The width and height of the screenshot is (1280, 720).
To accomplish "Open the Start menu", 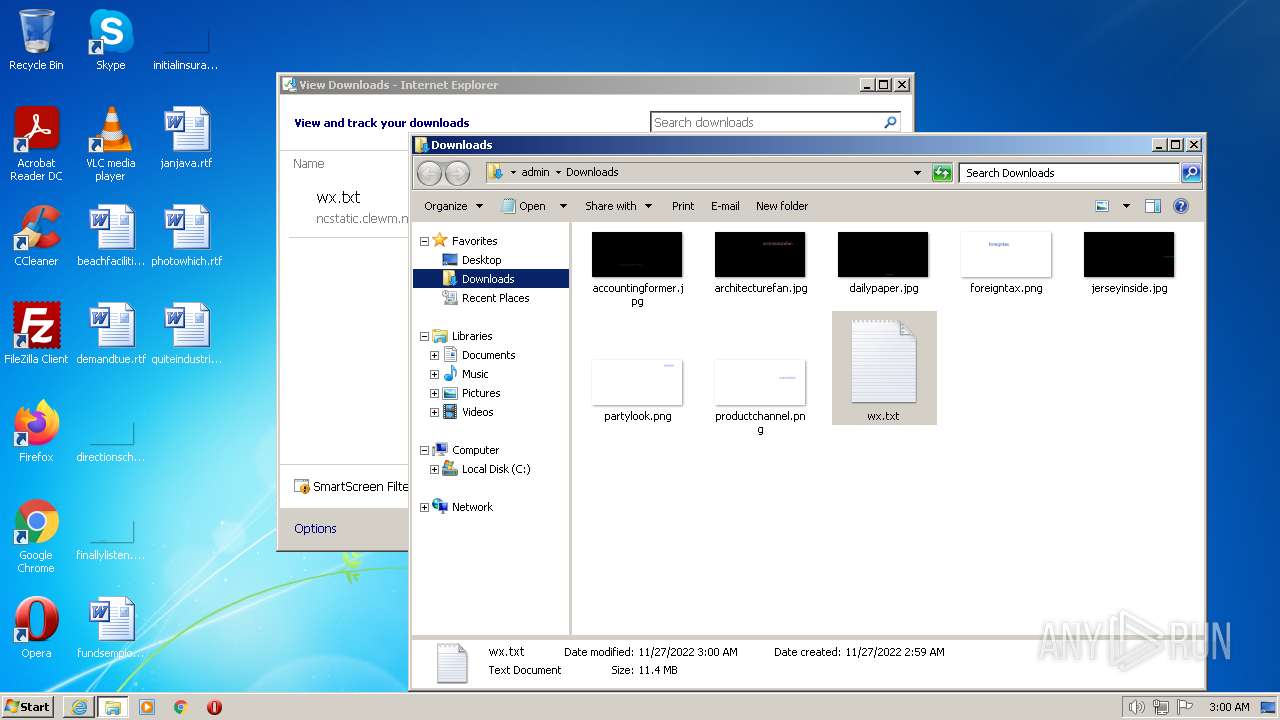I will click(28, 707).
